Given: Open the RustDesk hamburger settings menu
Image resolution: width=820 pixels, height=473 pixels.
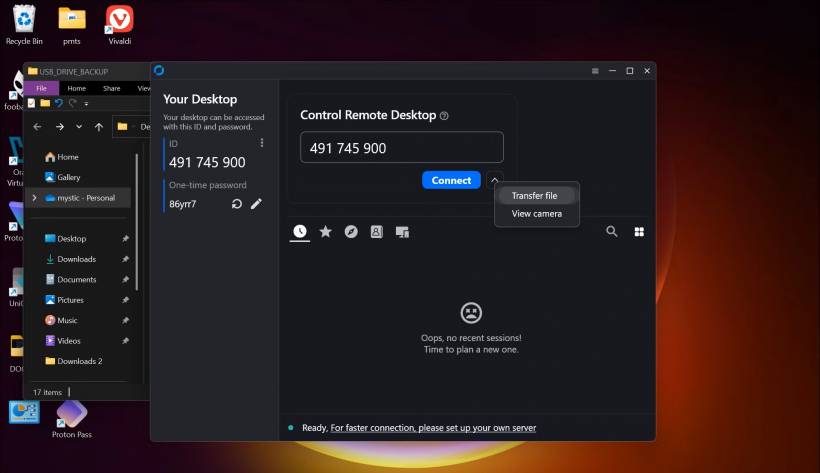Looking at the screenshot, I should click(595, 71).
